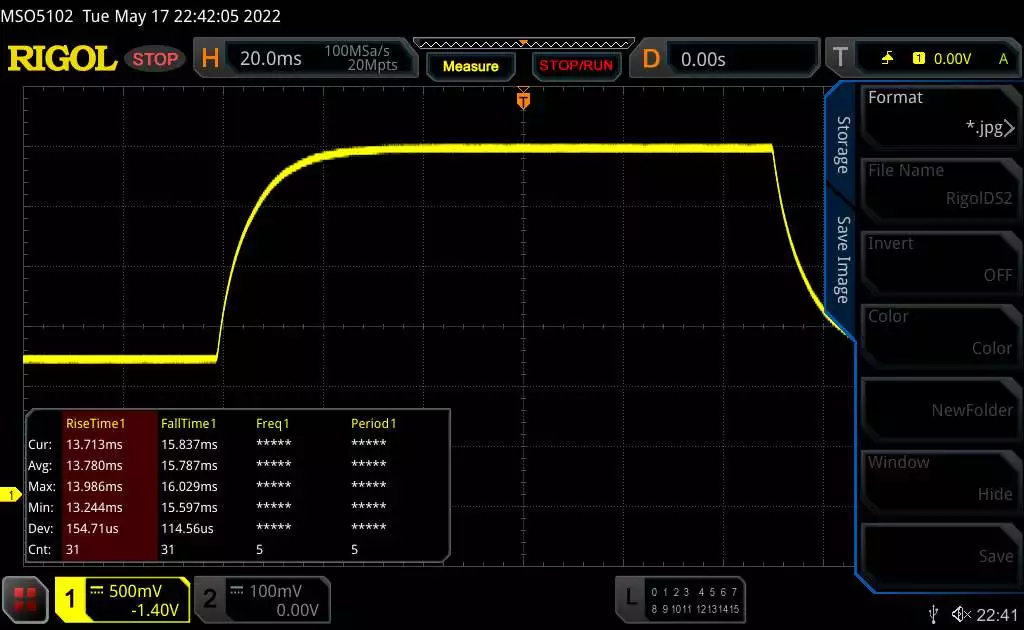Click the red grid function menu icon
Screen dimensions: 1024x630
coord(25,599)
